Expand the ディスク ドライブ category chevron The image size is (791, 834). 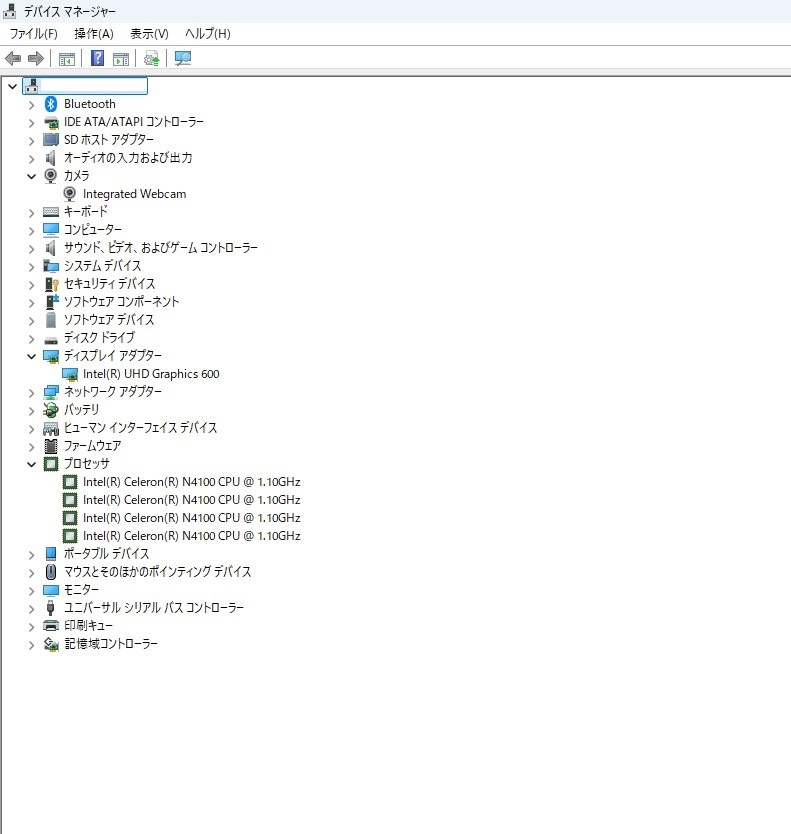point(31,339)
